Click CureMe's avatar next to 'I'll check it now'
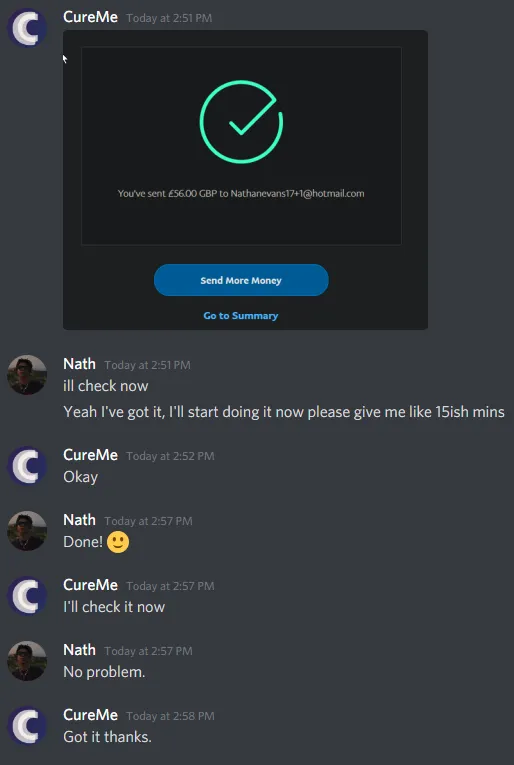Image resolution: width=514 pixels, height=765 pixels. [27, 596]
